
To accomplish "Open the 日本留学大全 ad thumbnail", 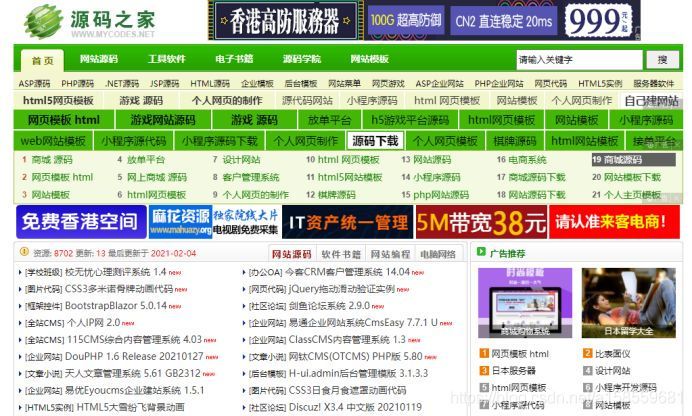I will [628, 303].
